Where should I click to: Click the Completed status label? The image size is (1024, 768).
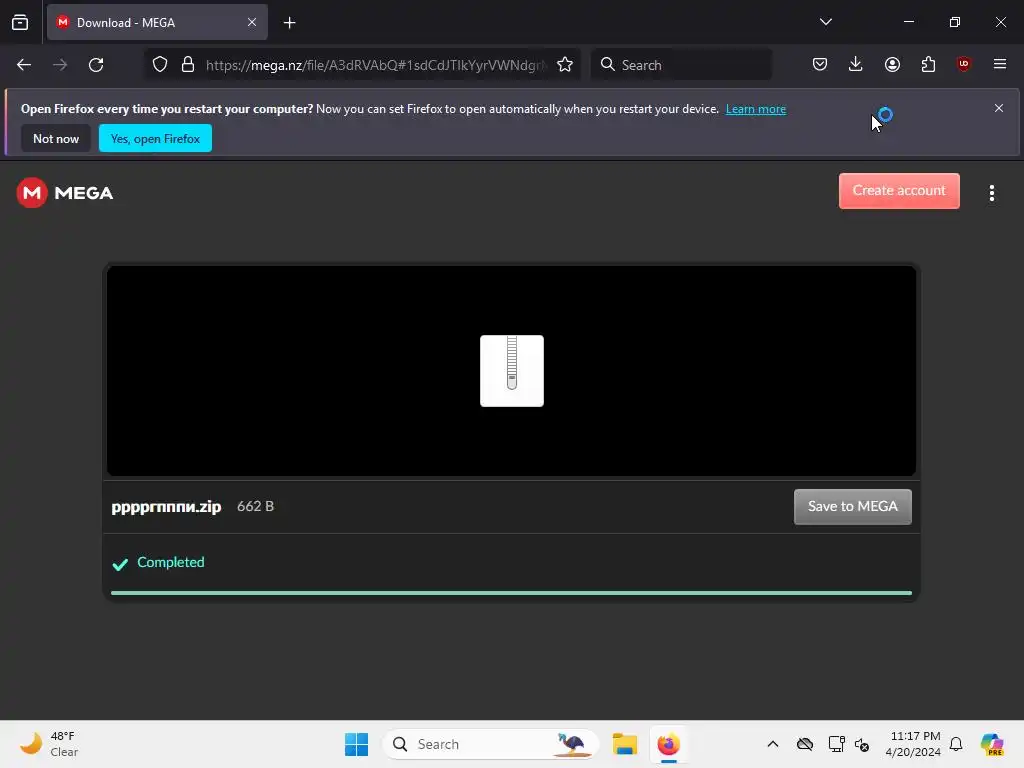click(170, 562)
